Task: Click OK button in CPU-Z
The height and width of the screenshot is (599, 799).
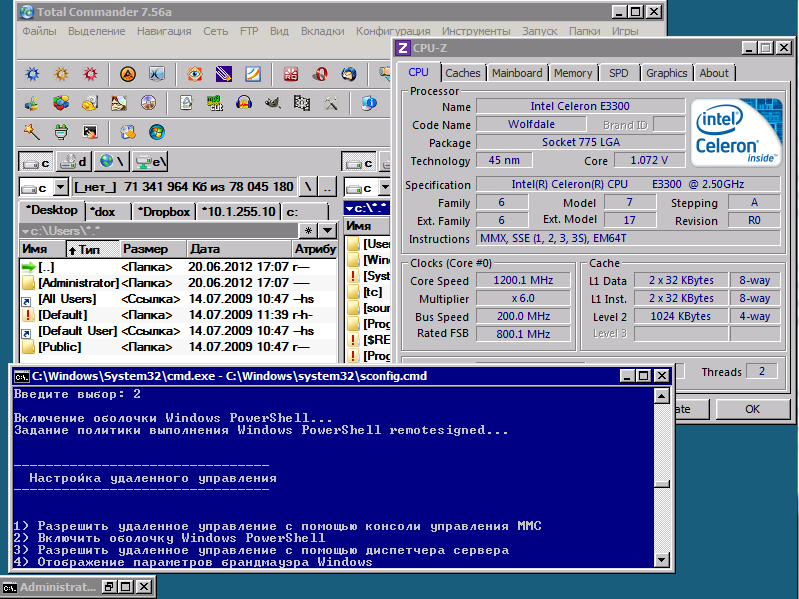Action: (752, 409)
